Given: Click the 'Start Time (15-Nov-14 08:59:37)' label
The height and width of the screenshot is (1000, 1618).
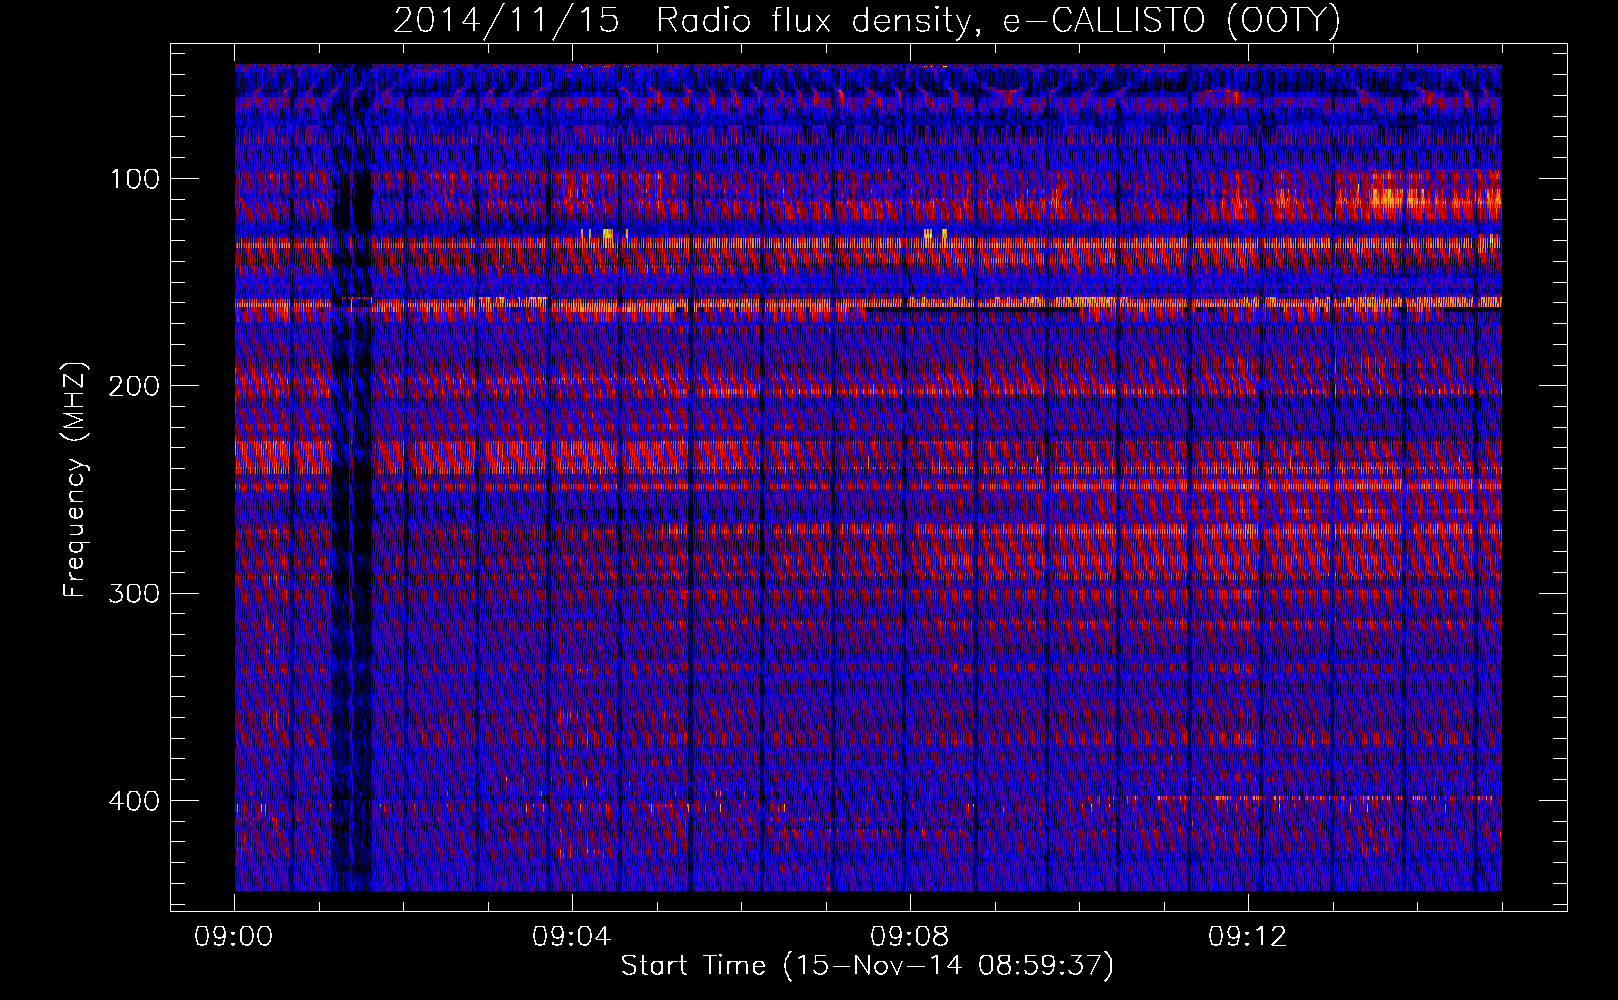Looking at the screenshot, I should (867, 966).
